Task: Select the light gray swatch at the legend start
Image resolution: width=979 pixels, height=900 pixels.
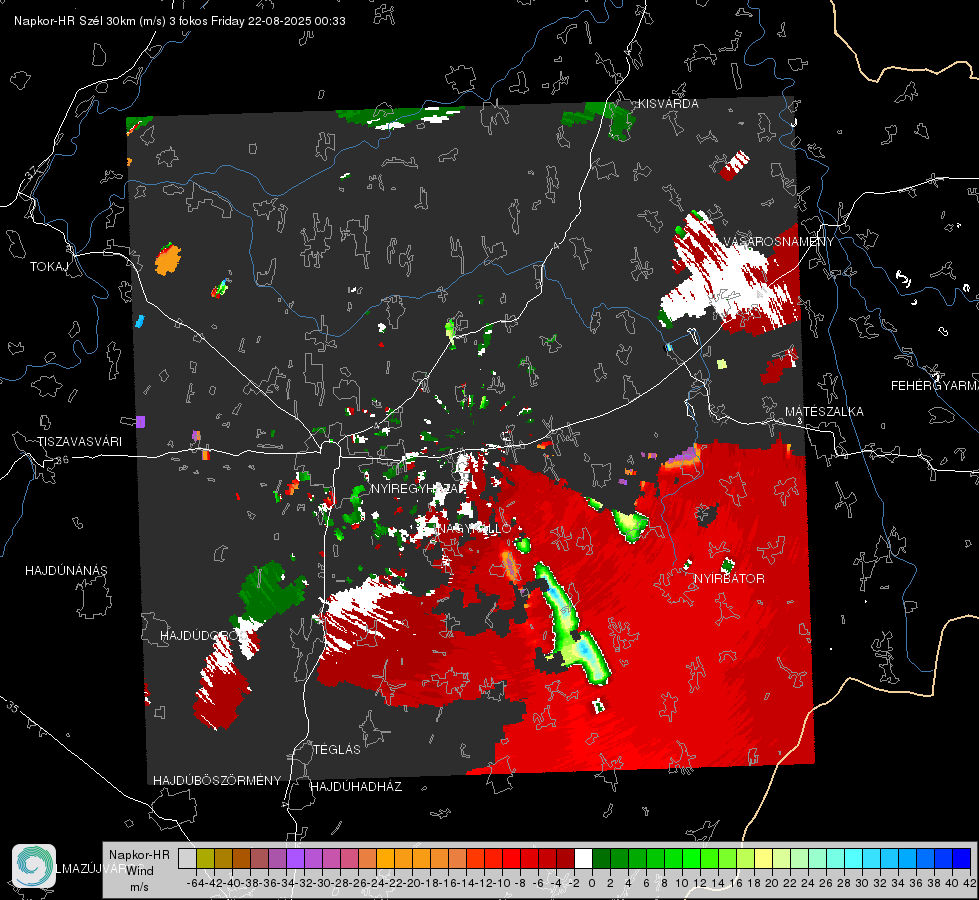Action: [x=187, y=859]
